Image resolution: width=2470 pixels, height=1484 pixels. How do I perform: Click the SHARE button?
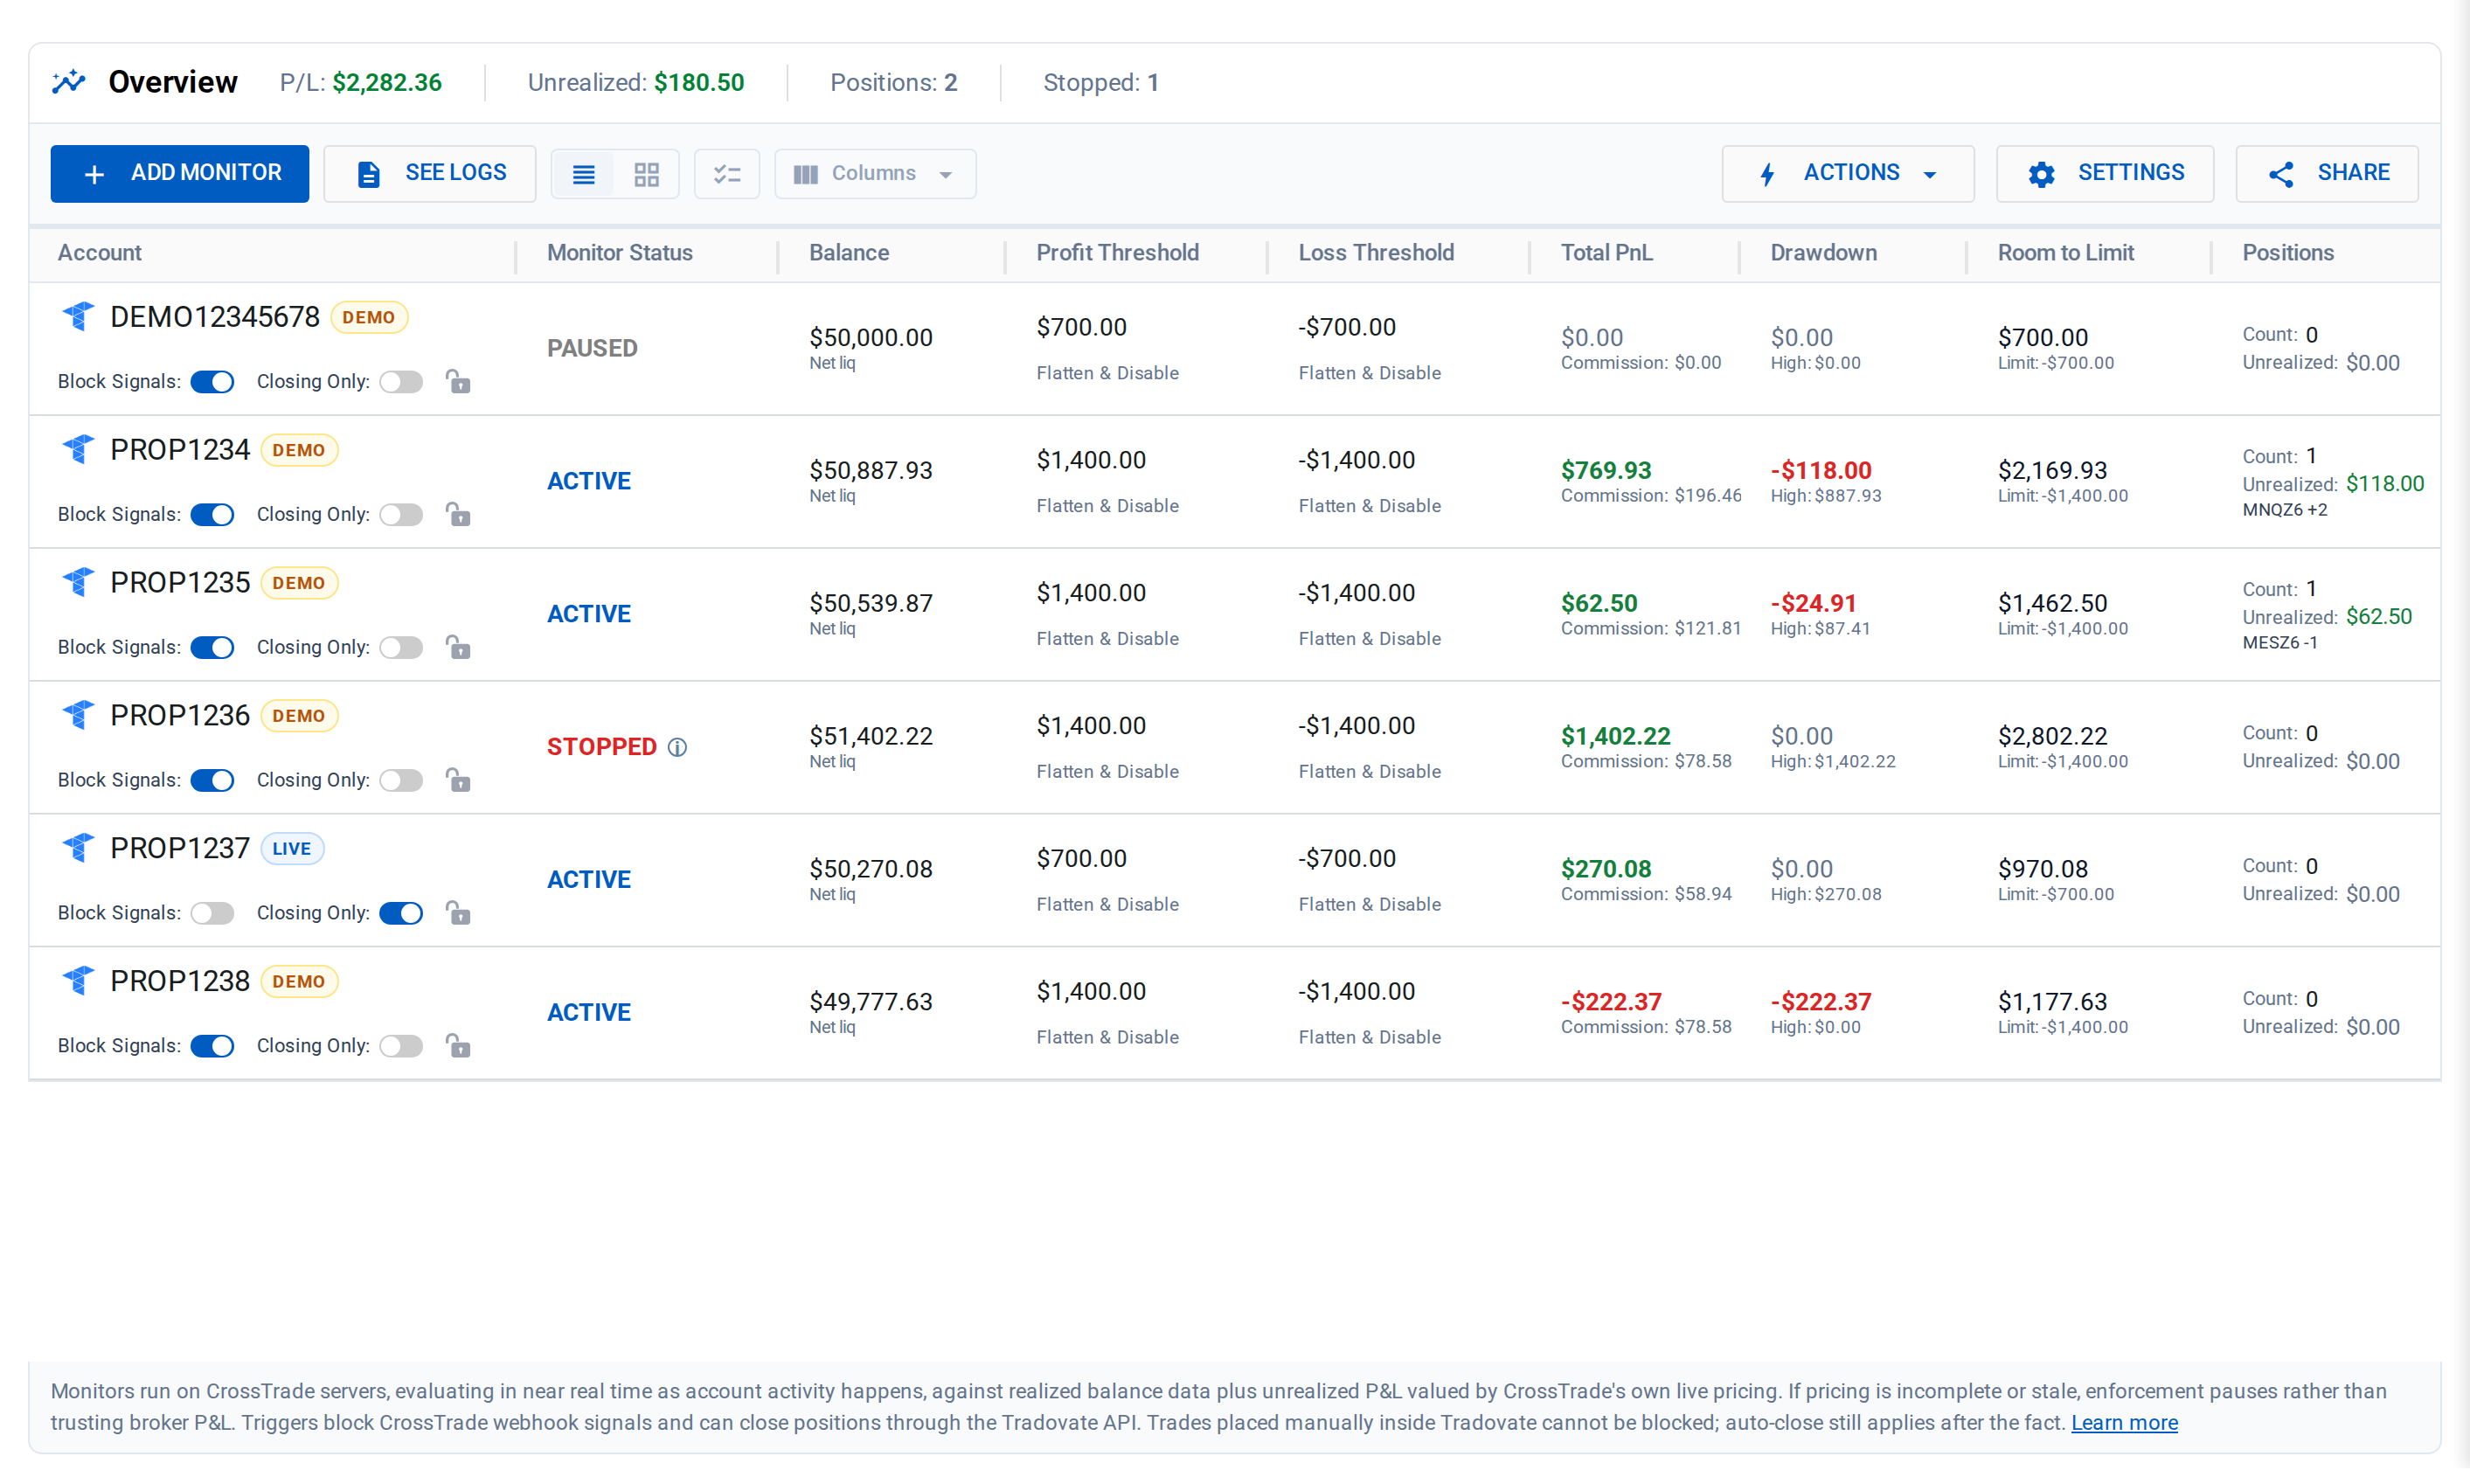coord(2327,174)
